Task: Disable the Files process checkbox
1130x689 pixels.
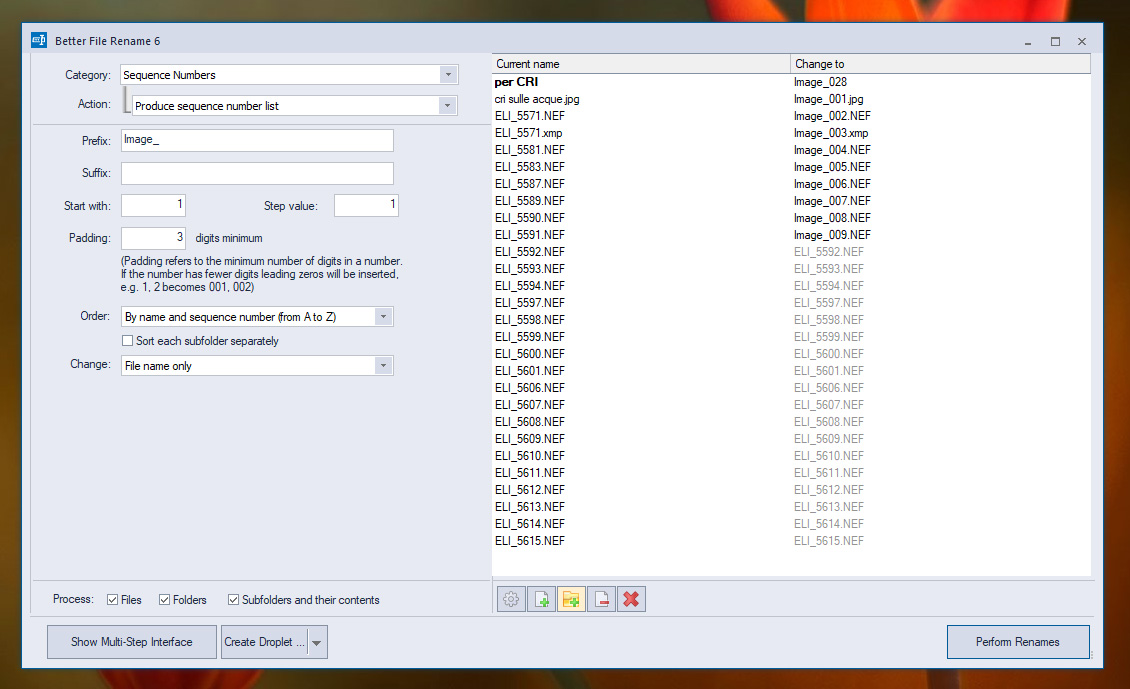Action: point(113,600)
